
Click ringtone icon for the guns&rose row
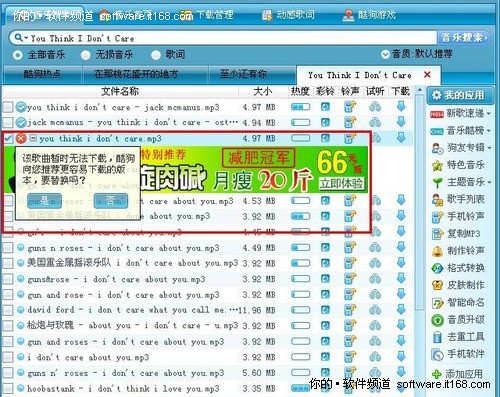tap(350, 279)
